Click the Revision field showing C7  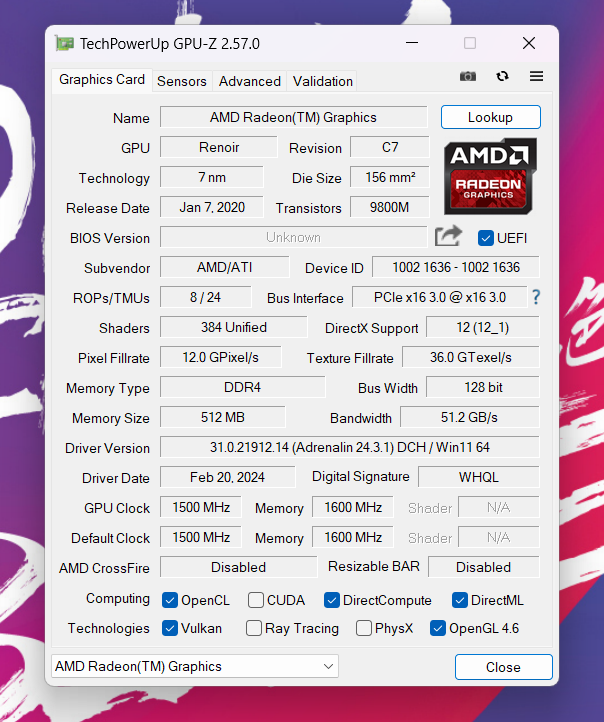click(389, 147)
